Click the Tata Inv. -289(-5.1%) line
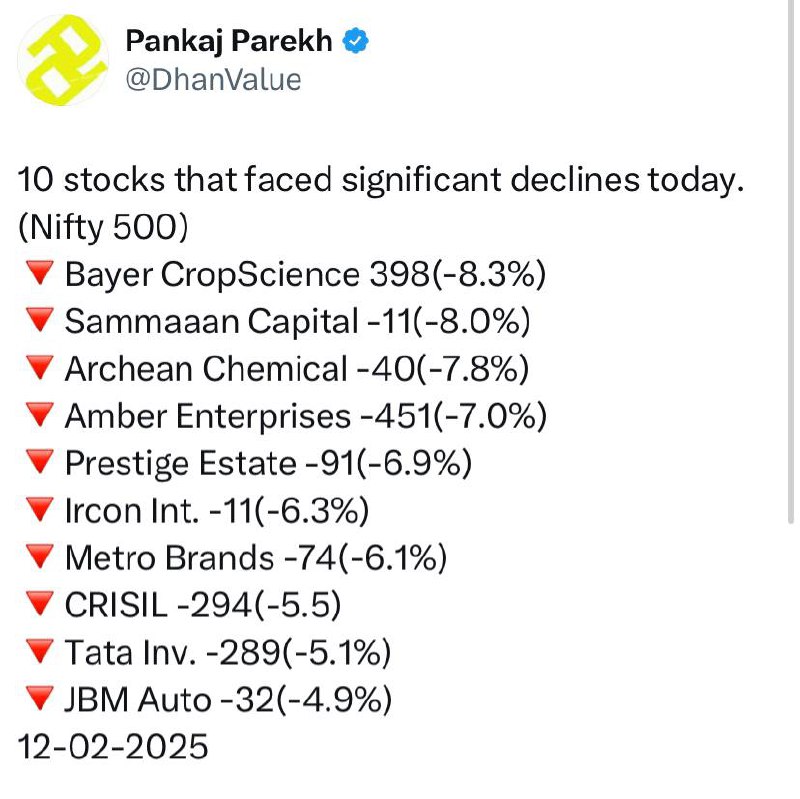Viewport: 800px width, 799px height. click(x=228, y=653)
